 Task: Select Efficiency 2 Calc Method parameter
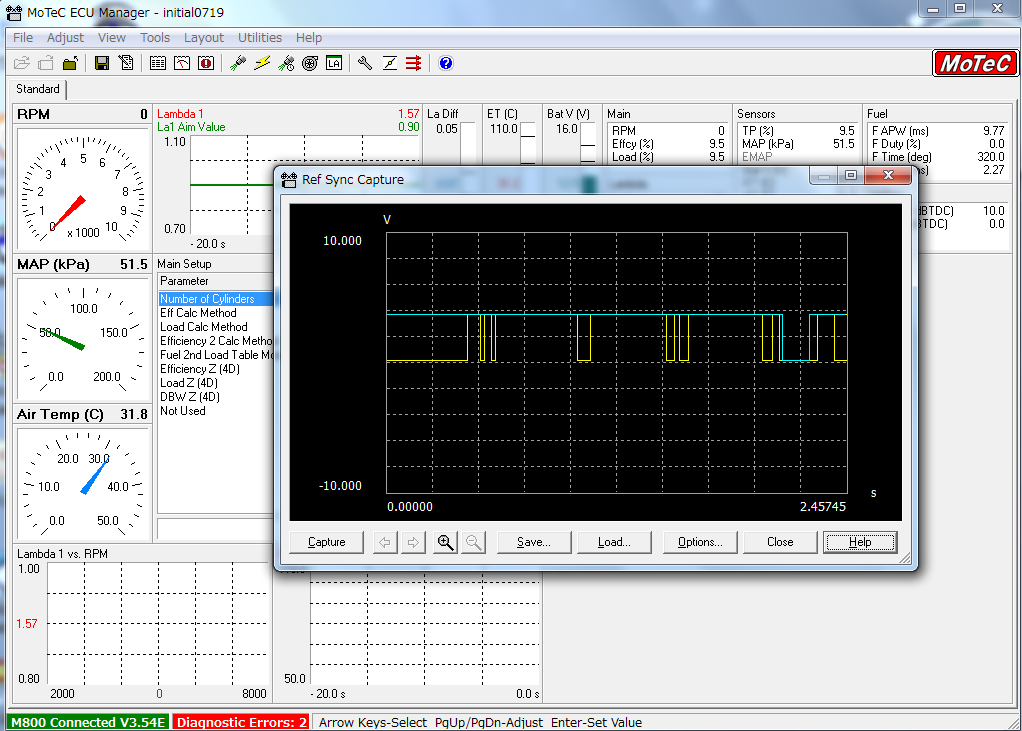click(216, 341)
